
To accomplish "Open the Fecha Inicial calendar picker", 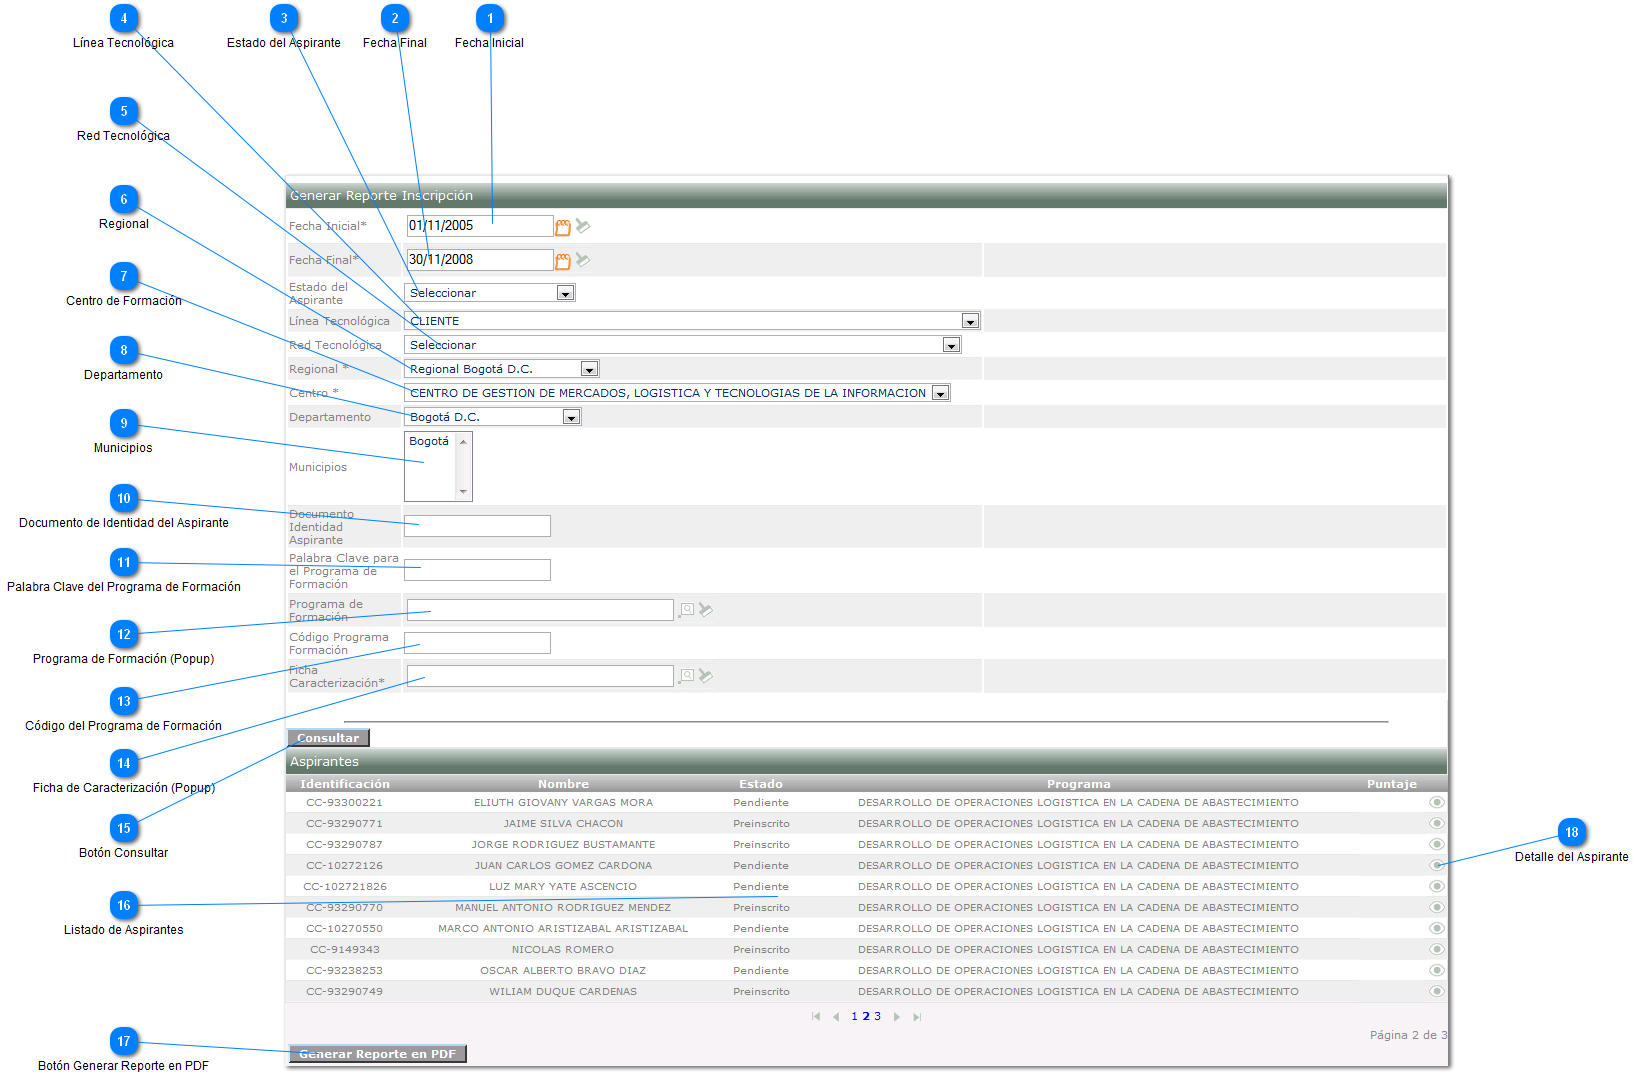I will (563, 227).
